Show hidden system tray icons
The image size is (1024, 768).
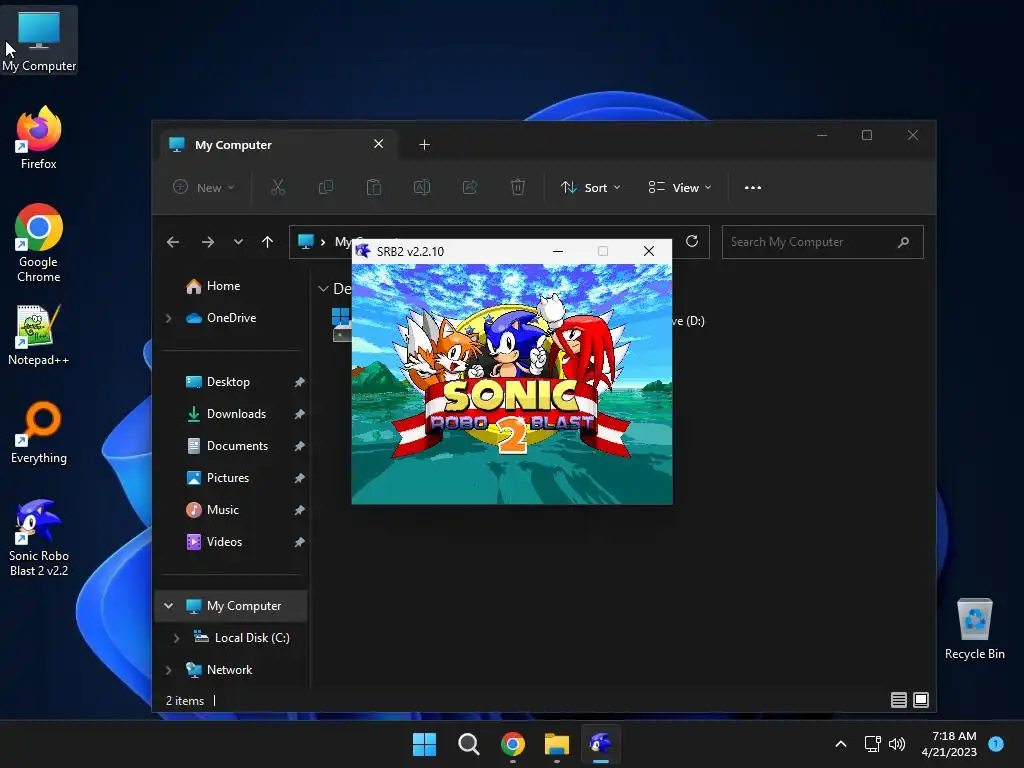coord(841,744)
